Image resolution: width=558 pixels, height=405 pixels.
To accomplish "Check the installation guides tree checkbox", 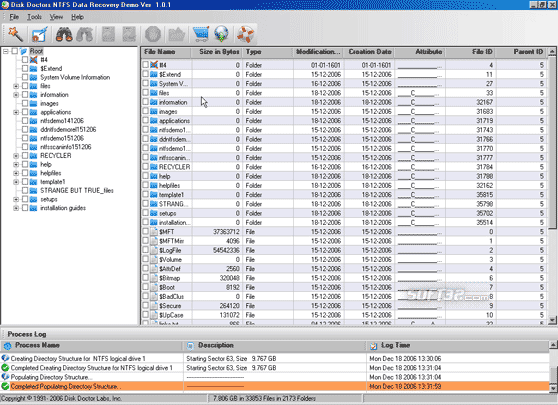I will [25, 208].
